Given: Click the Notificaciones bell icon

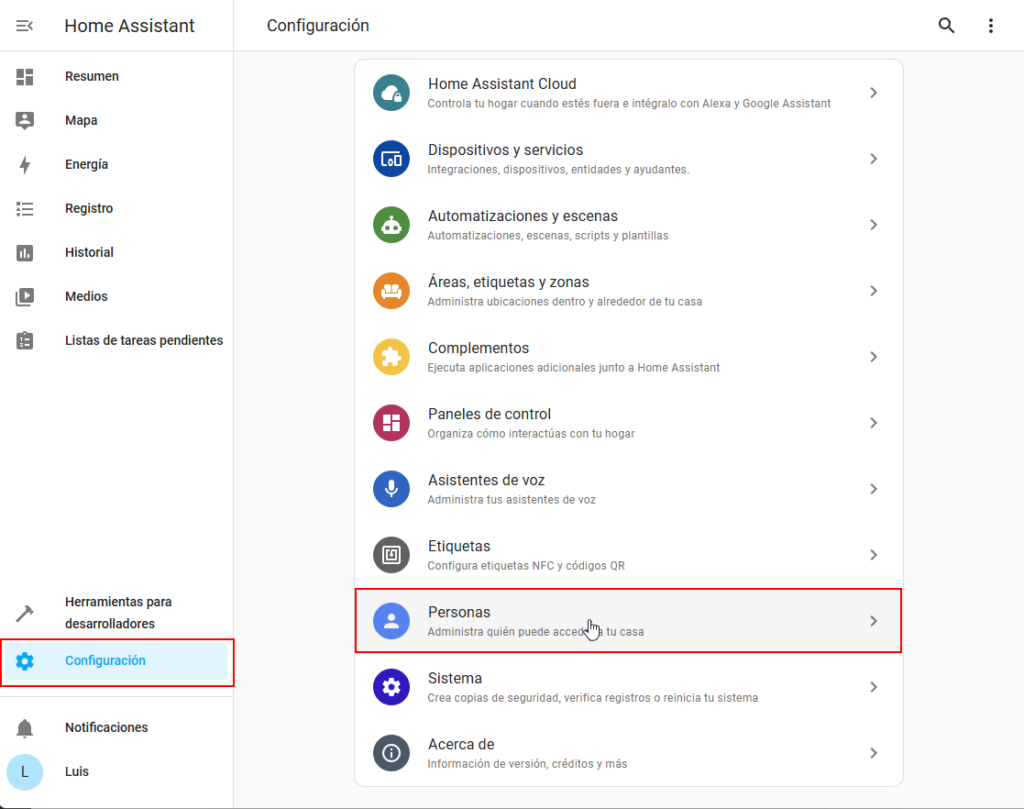Looking at the screenshot, I should 25,728.
